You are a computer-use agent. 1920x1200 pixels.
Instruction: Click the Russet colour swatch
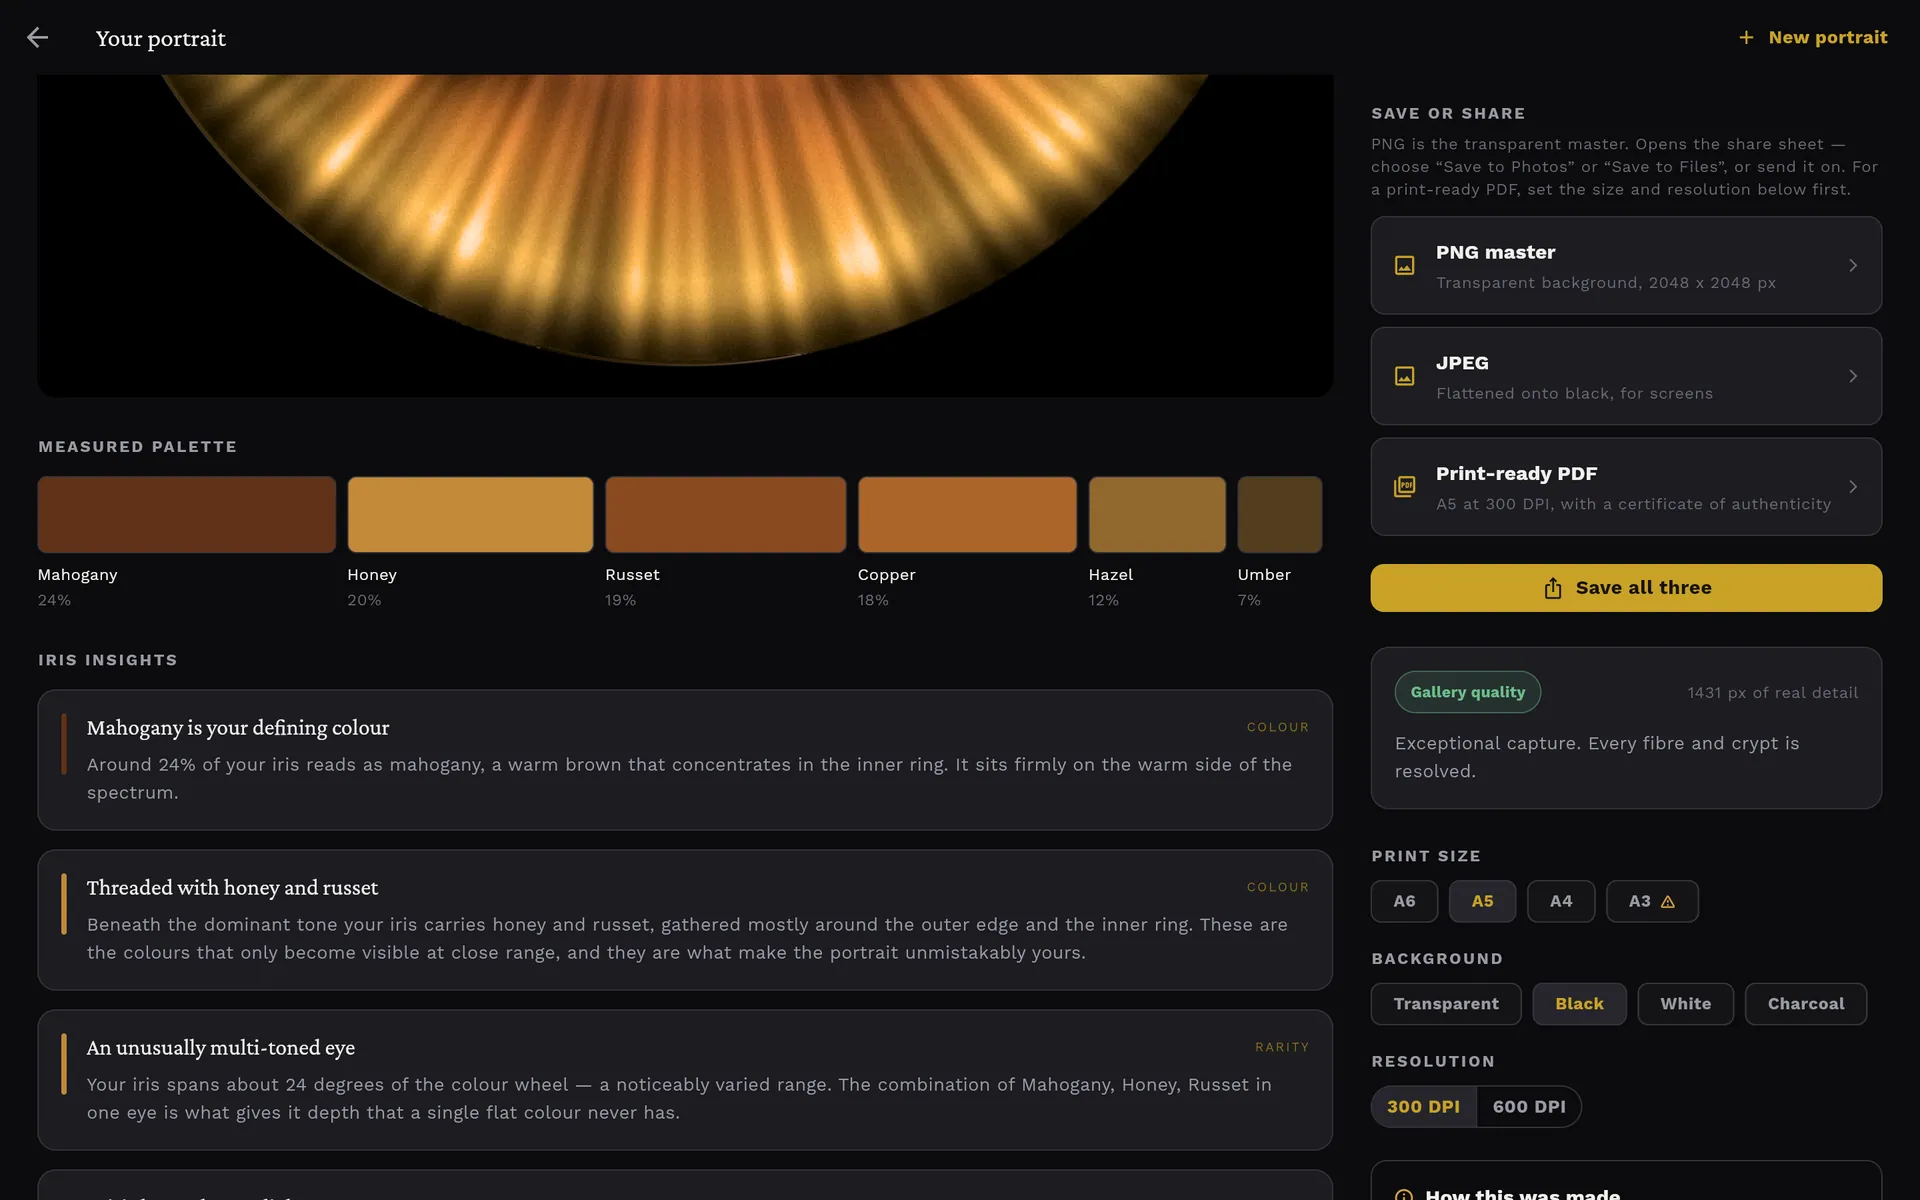725,514
